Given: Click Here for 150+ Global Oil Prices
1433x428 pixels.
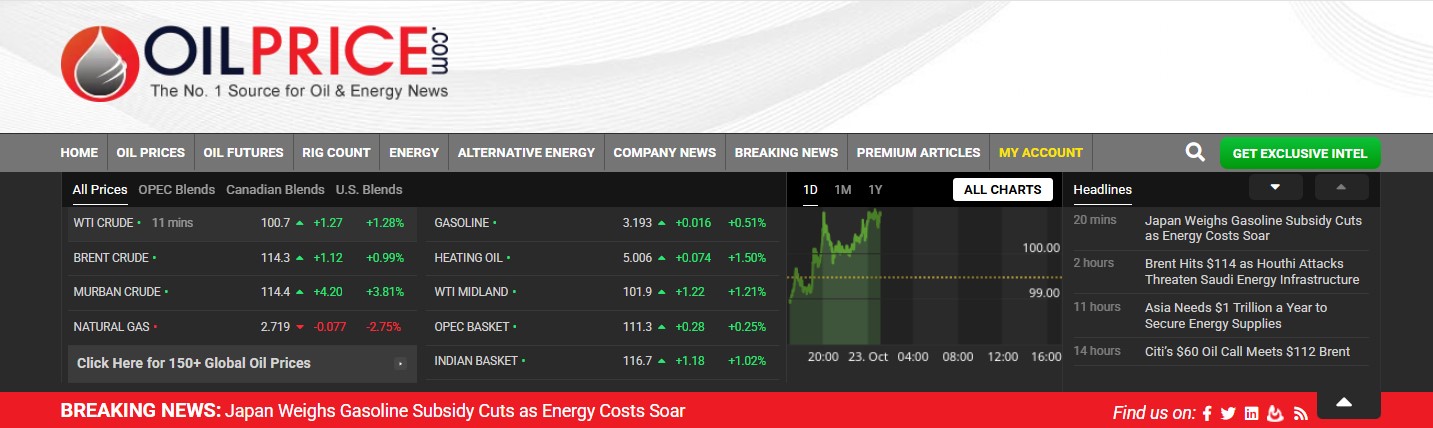Looking at the screenshot, I should [242, 364].
